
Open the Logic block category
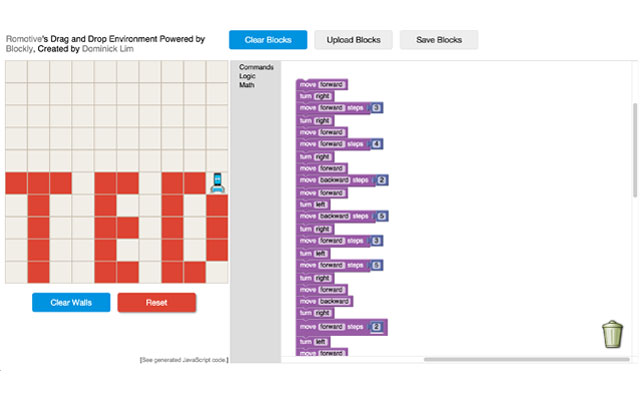pyautogui.click(x=247, y=76)
